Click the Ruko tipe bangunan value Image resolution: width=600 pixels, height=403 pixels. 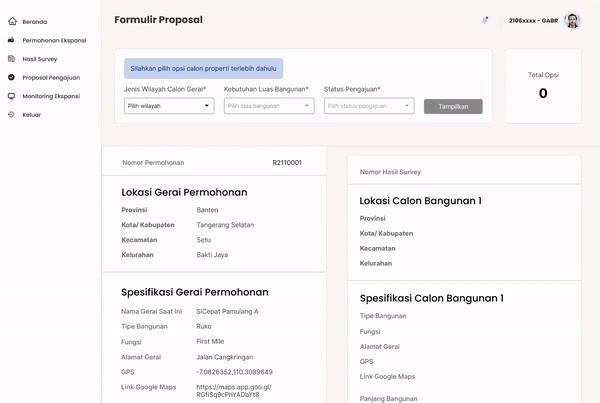[x=204, y=326]
